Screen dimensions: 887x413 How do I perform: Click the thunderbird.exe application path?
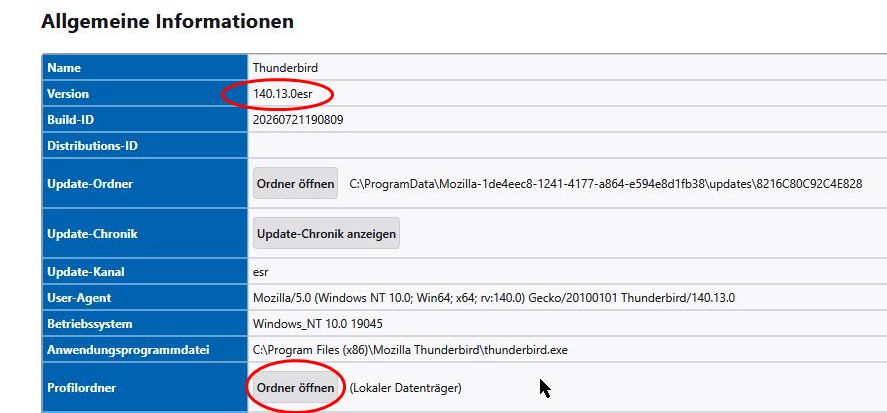pyautogui.click(x=410, y=350)
